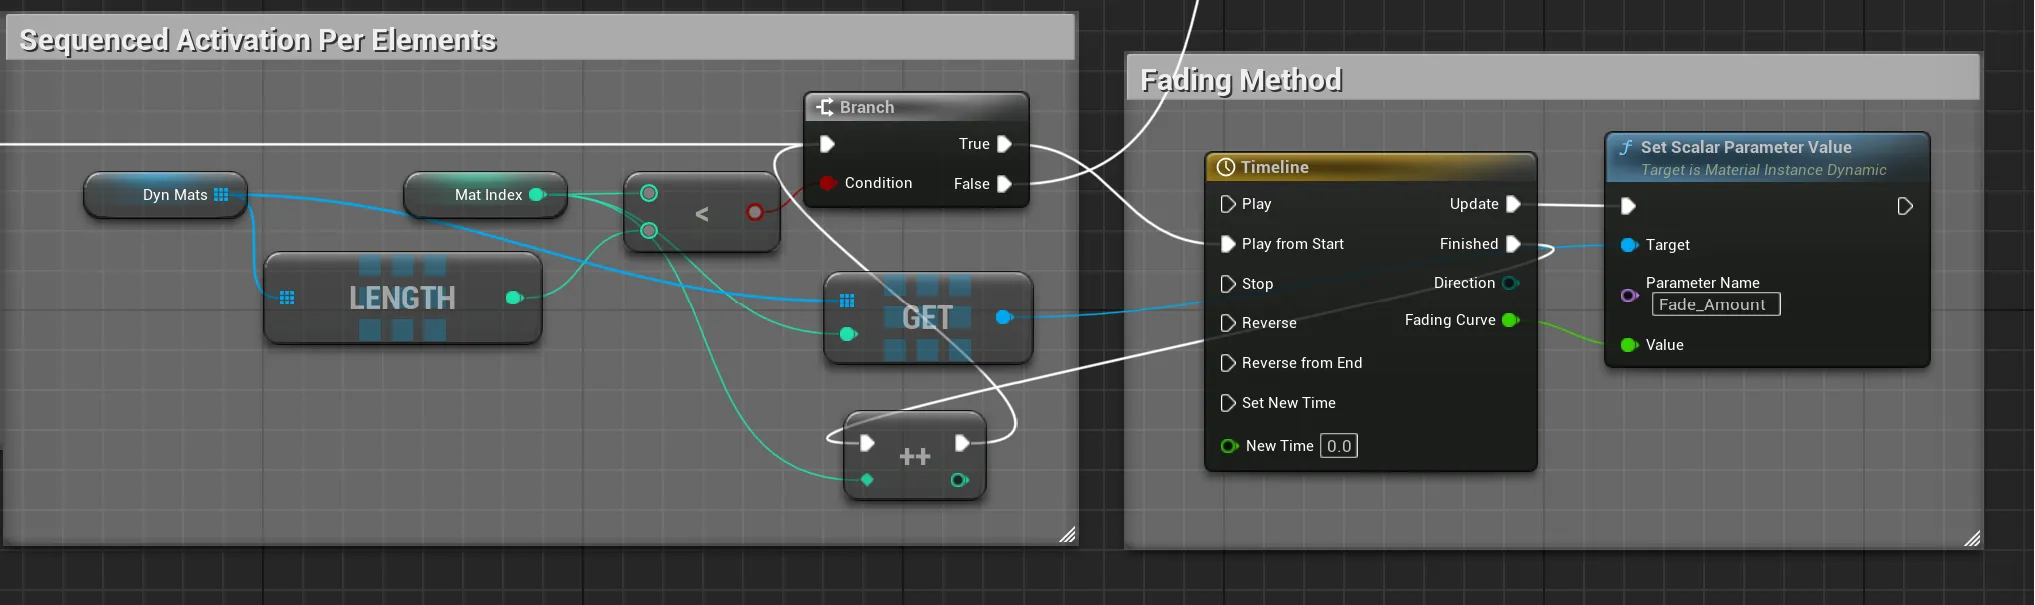Select the Dyn Mats variable node
2035x605 pixels.
[x=165, y=195]
